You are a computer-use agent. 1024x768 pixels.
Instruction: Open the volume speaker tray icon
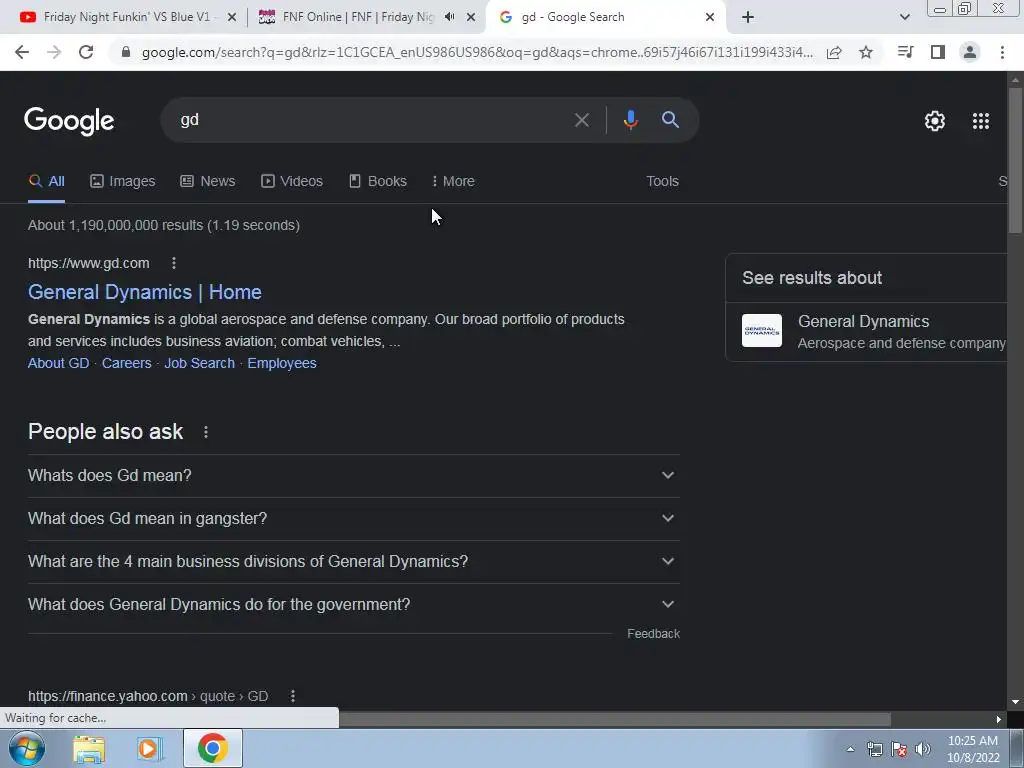[x=923, y=749]
